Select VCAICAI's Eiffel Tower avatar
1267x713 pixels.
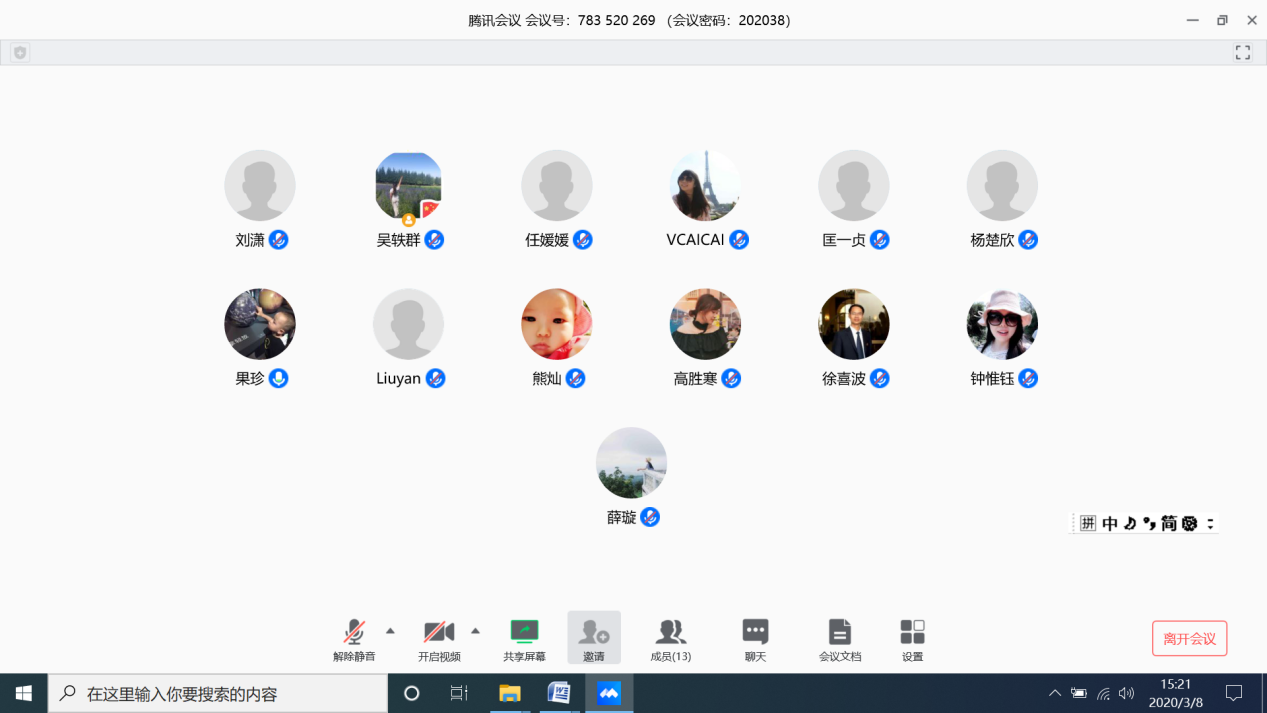click(705, 186)
